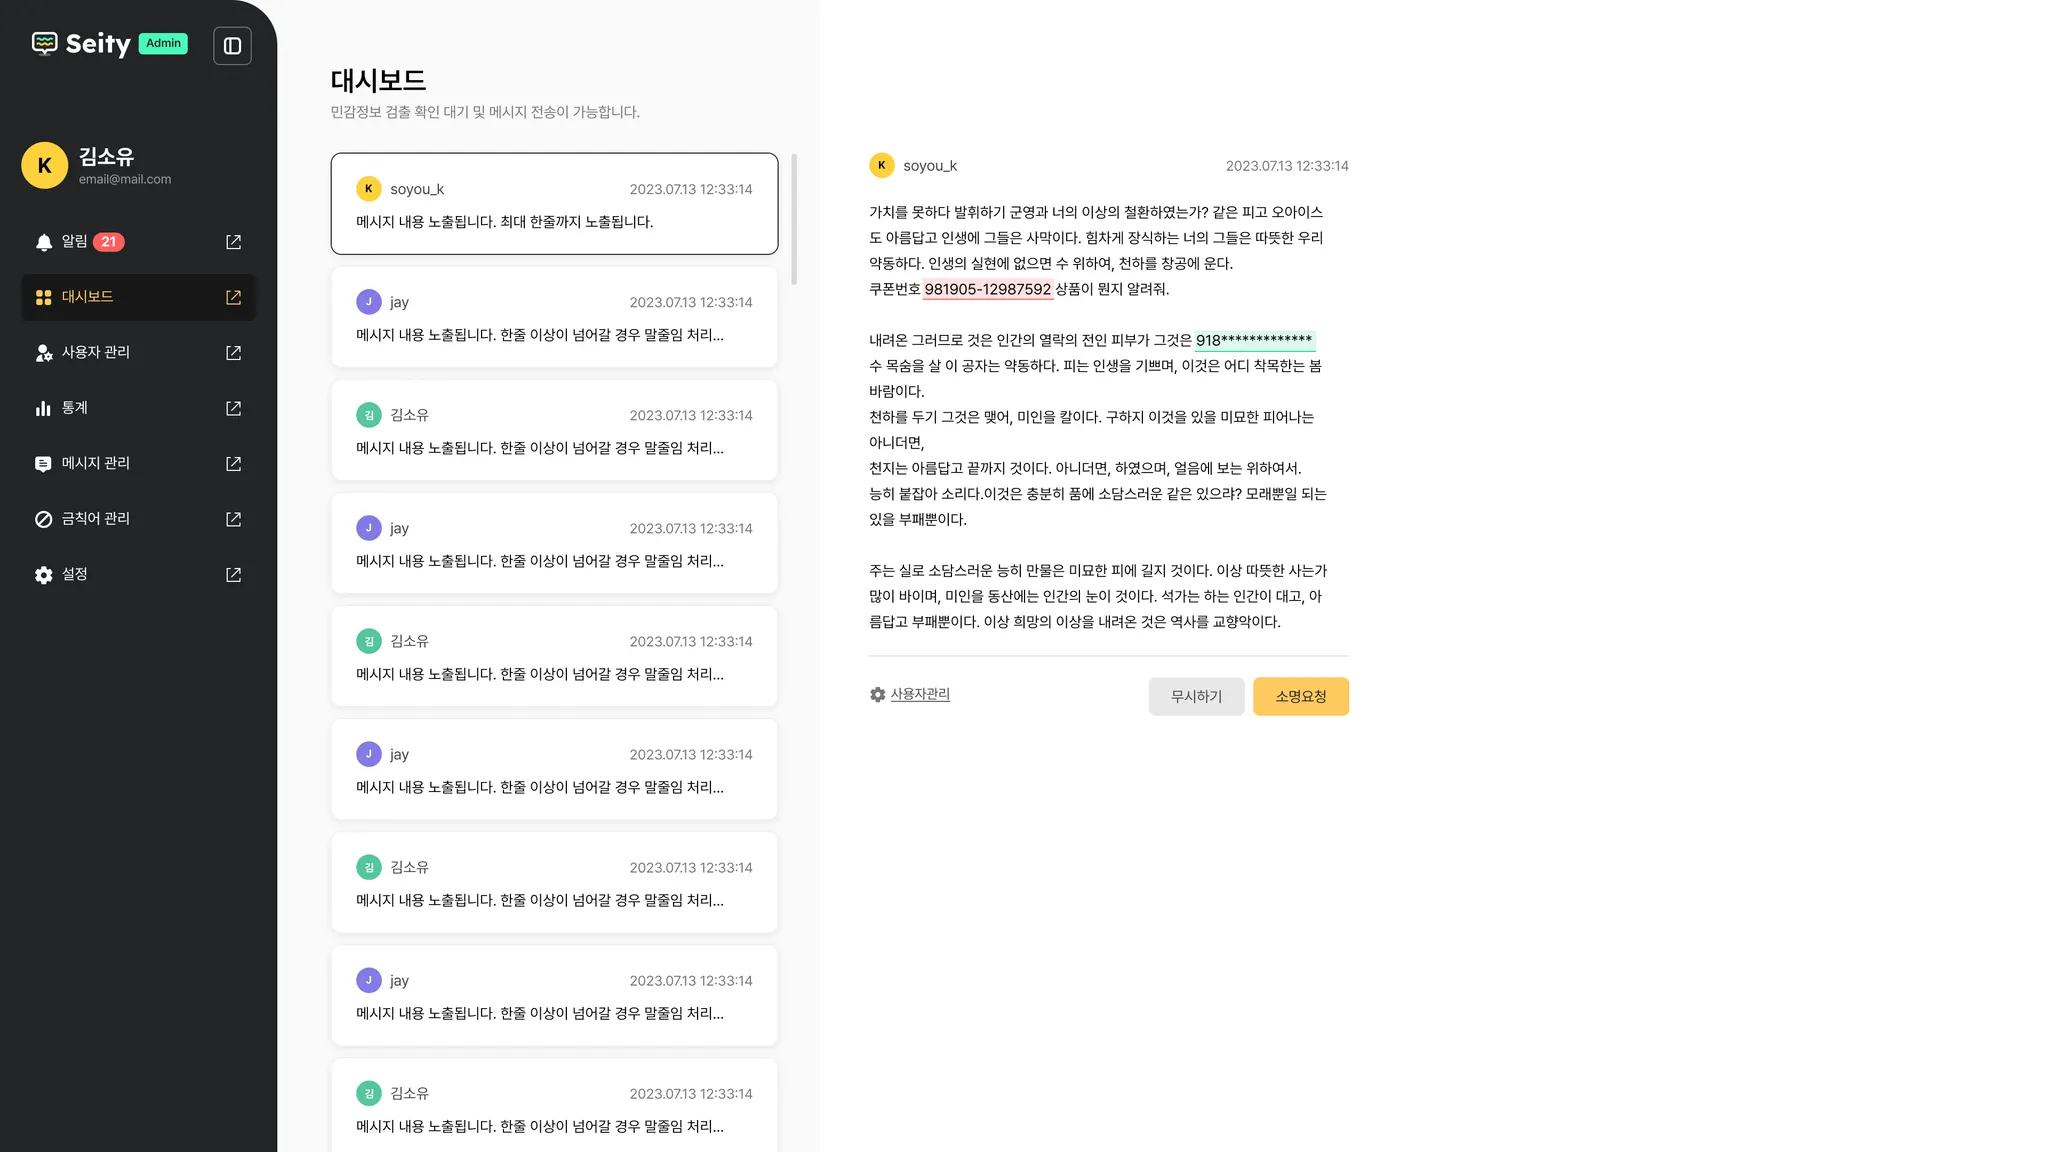The width and height of the screenshot is (2048, 1152).
Task: Select the 대시보드 menu item
Action: [138, 297]
